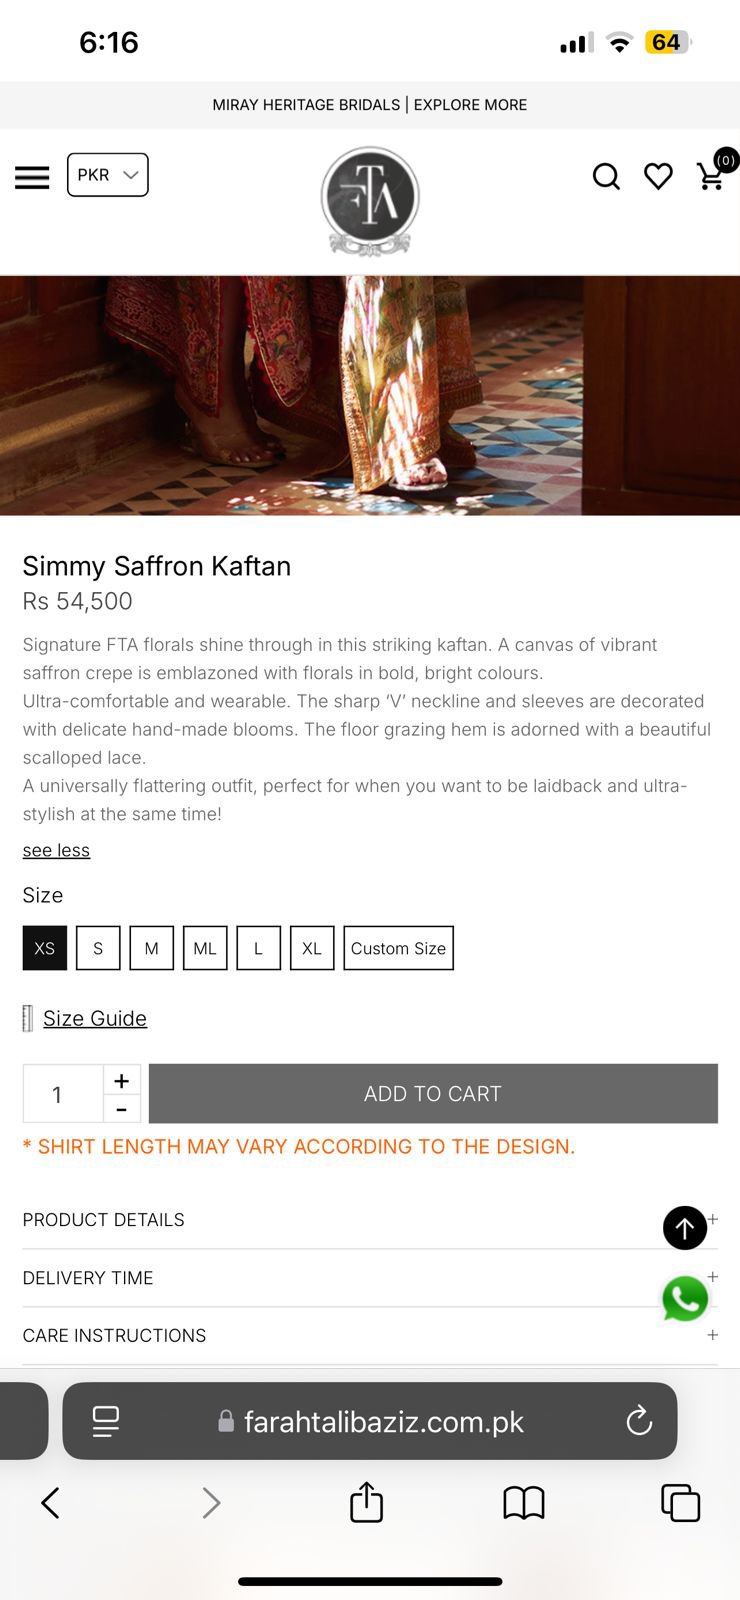Open Safari bookmarks icon
The image size is (740, 1600).
click(523, 1502)
